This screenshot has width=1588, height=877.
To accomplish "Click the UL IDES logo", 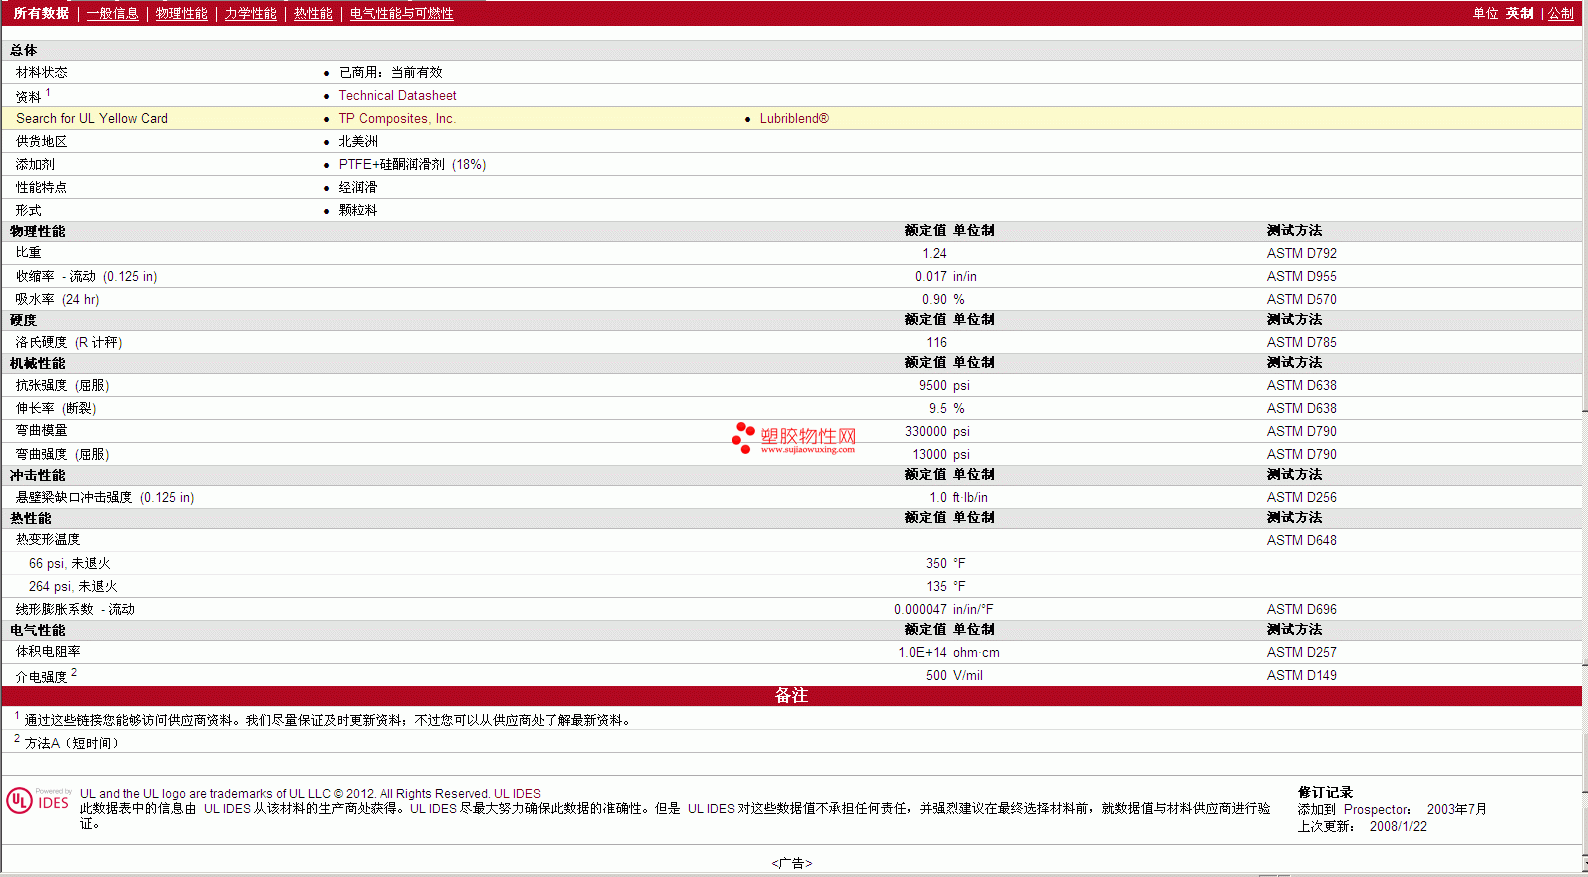I will pos(38,801).
